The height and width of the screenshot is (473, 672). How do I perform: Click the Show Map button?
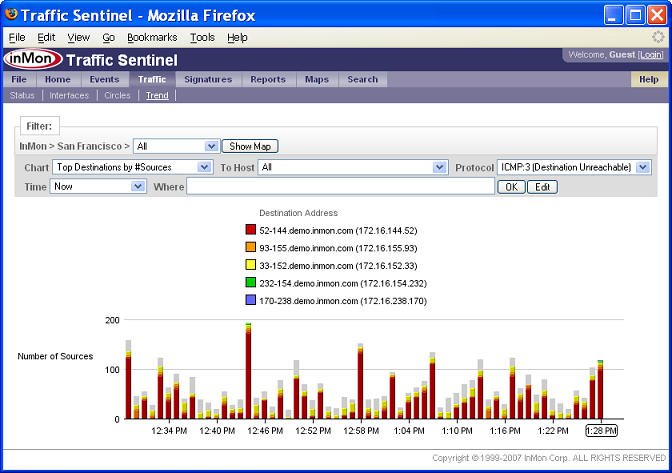tap(250, 146)
